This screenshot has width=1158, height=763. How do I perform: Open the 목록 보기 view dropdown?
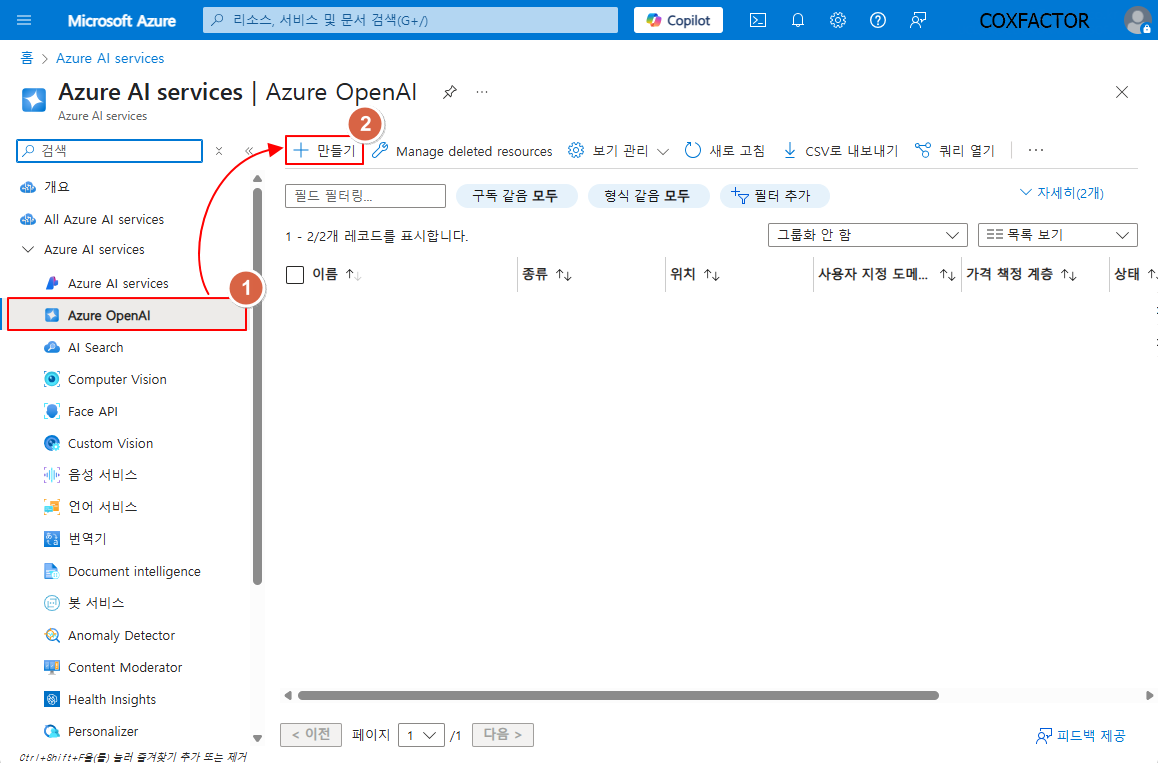click(1057, 235)
